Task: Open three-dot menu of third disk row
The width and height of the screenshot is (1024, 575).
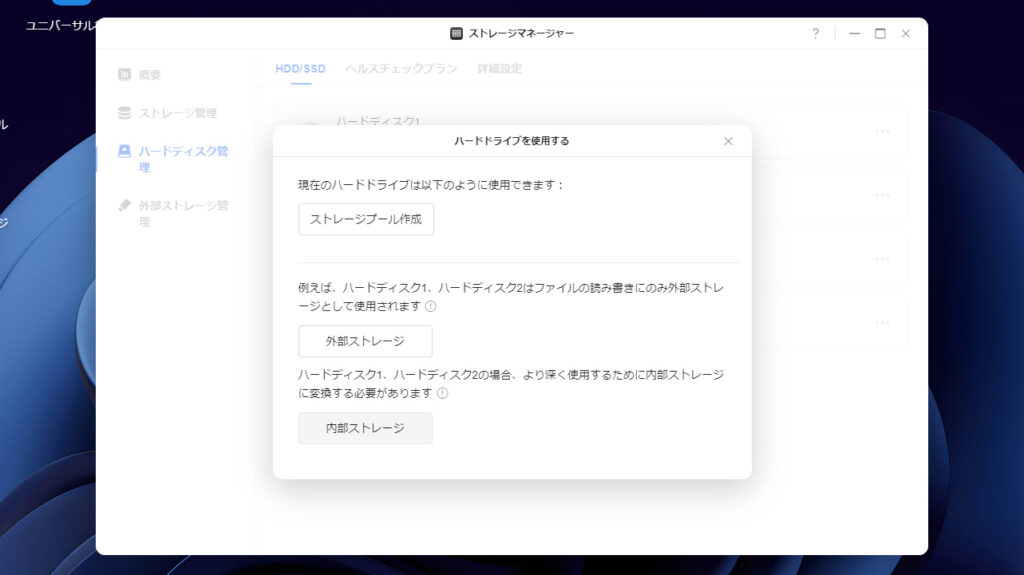Action: click(882, 258)
